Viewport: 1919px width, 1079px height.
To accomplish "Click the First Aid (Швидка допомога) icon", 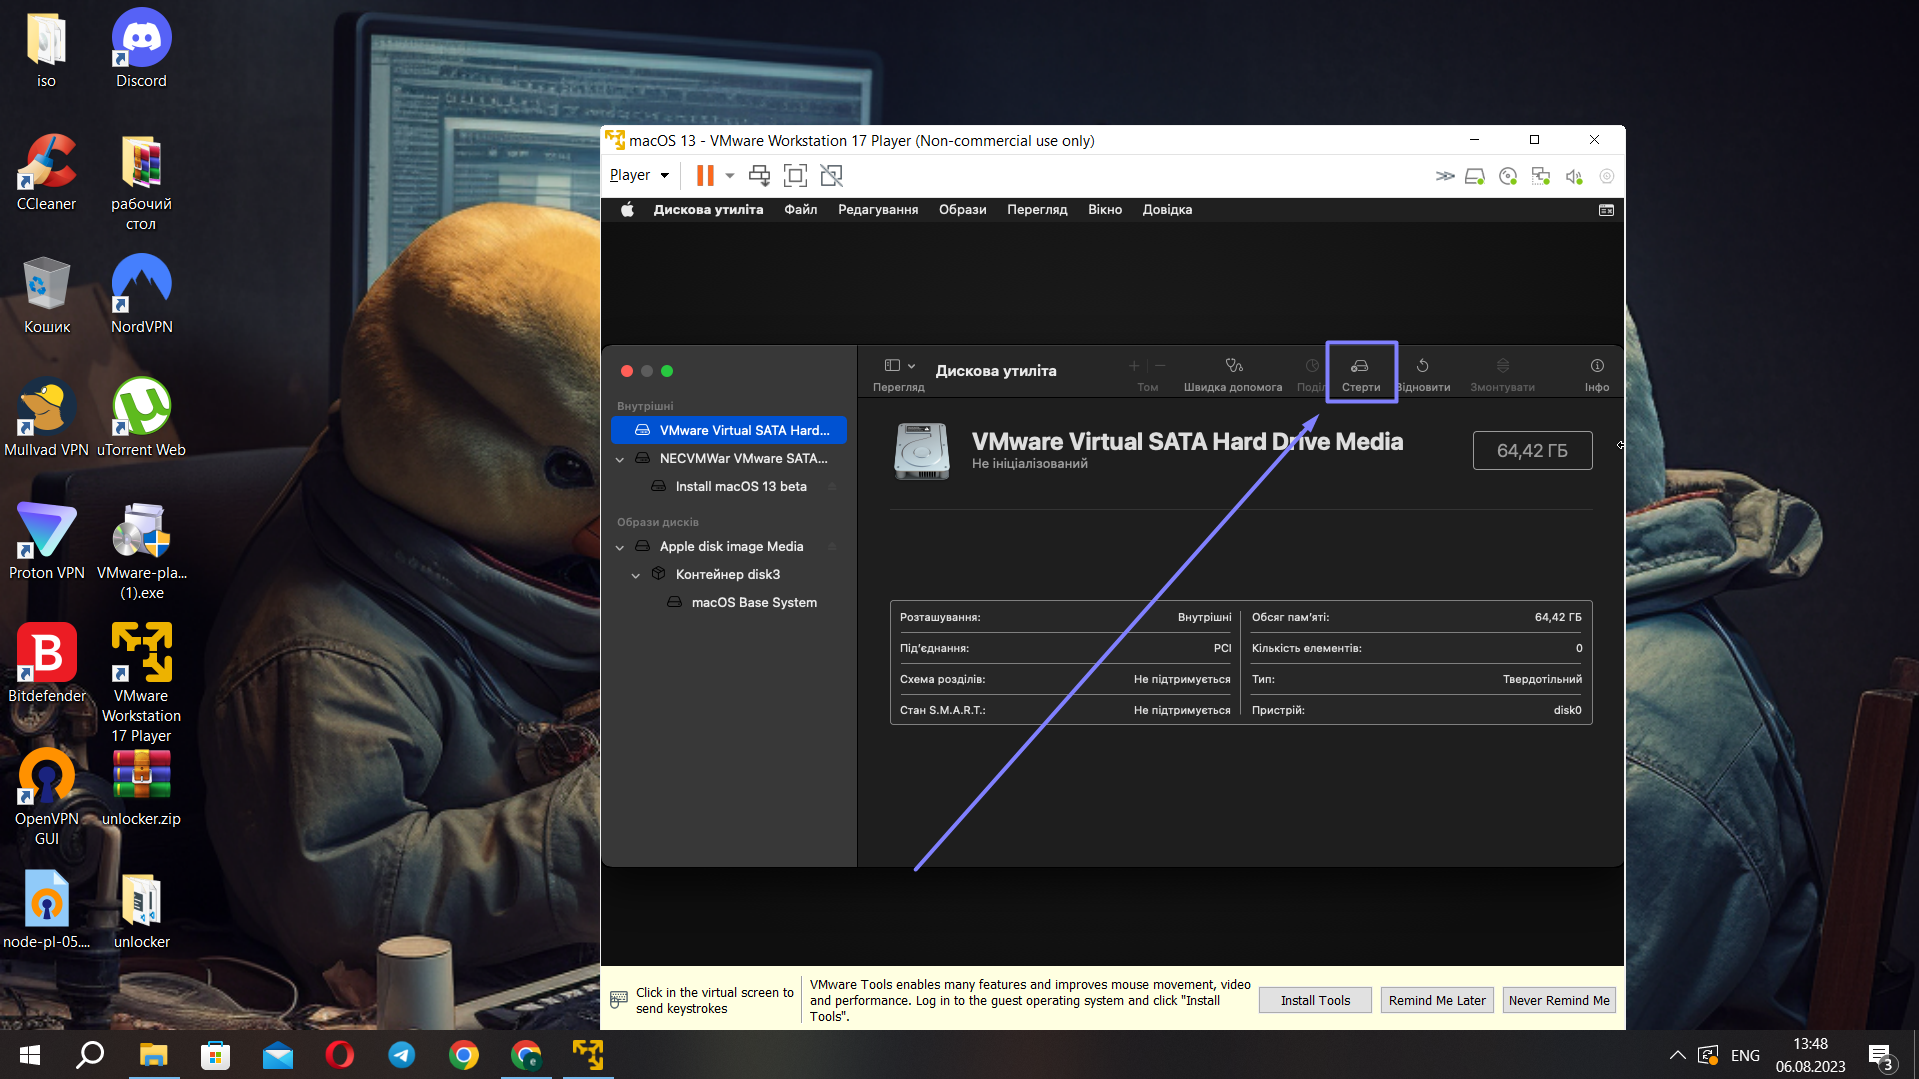I will click(1234, 366).
